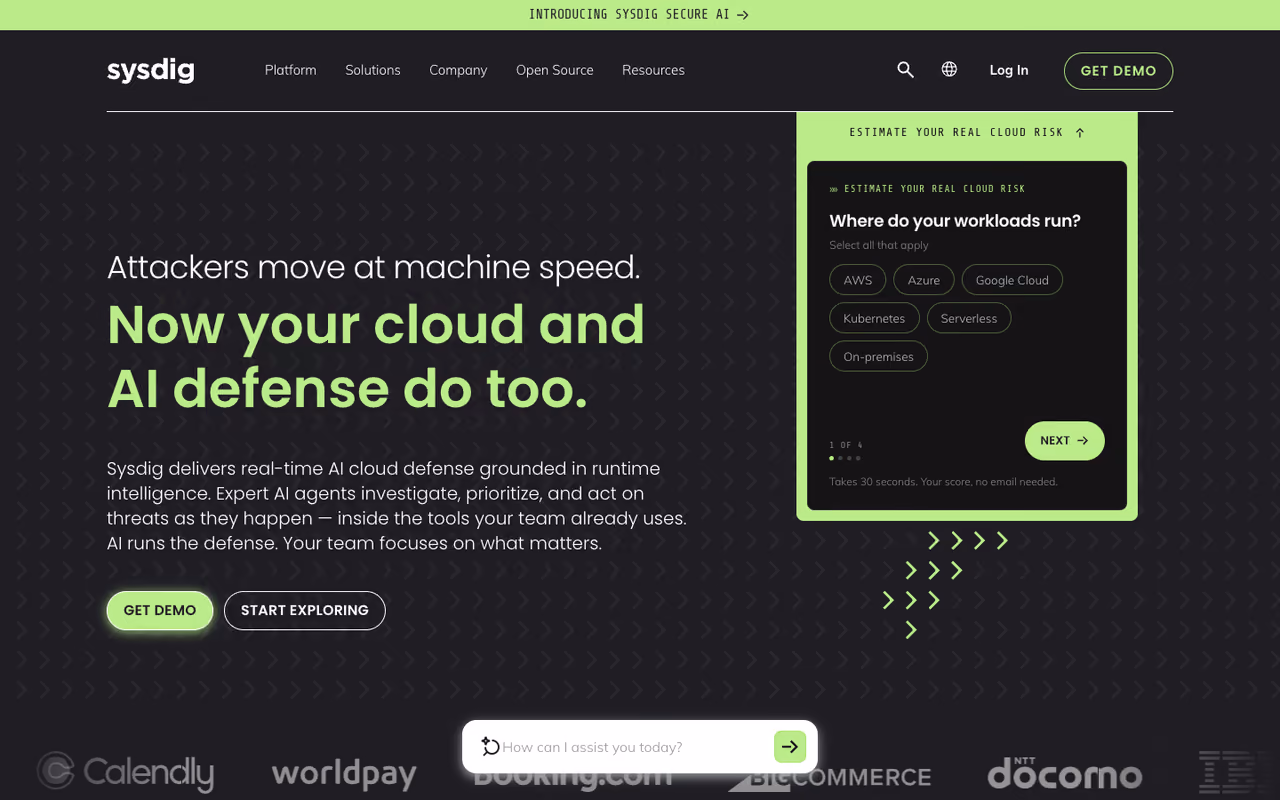1280x800 pixels.
Task: Submit the assistant query arrow button
Action: (x=790, y=746)
